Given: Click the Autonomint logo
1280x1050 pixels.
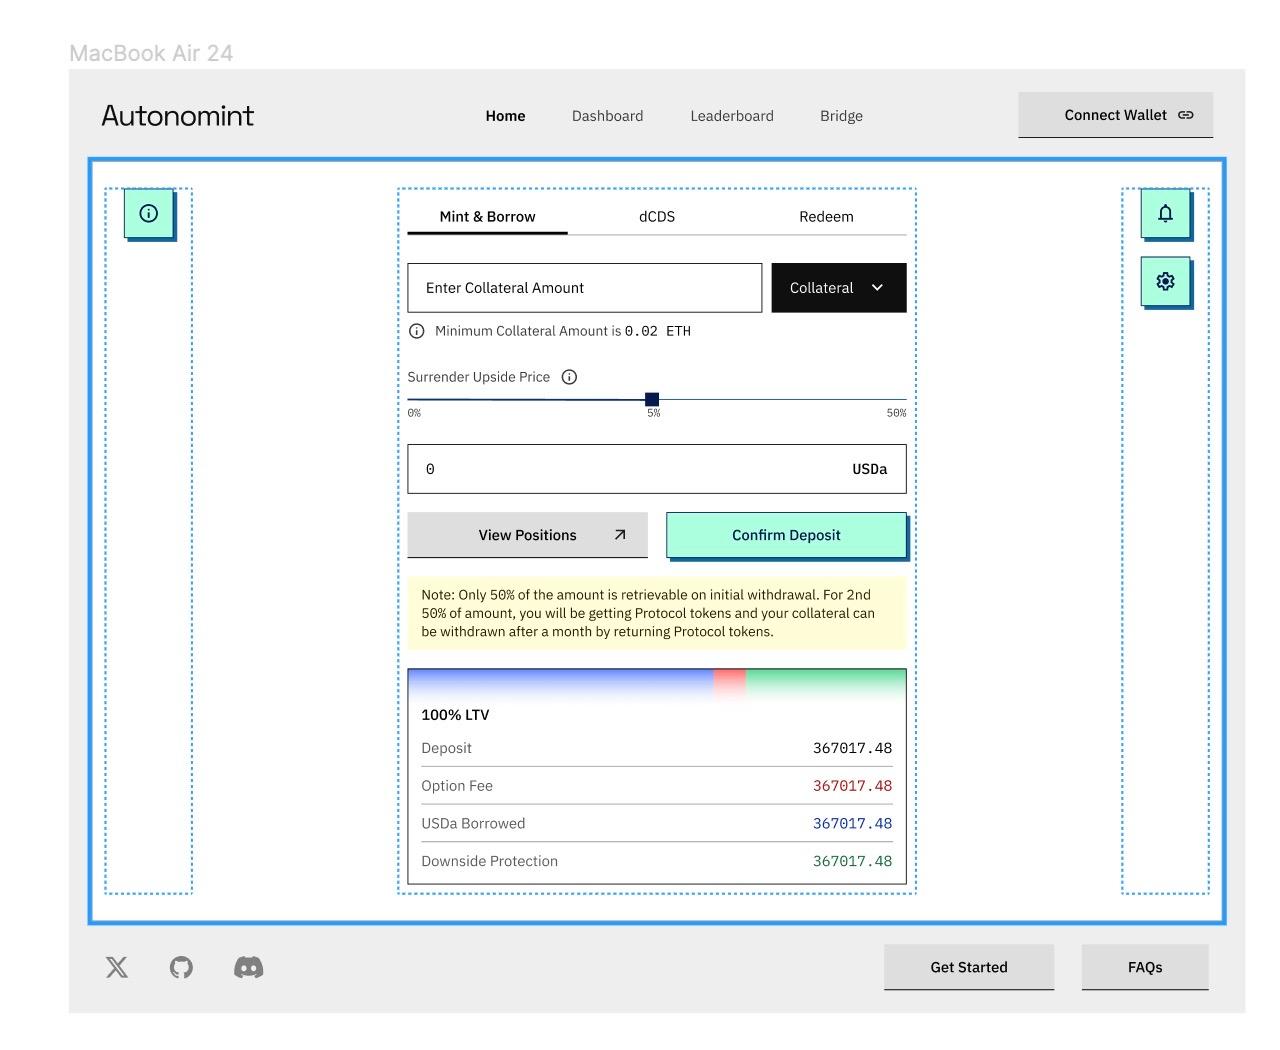Looking at the screenshot, I should pos(178,116).
